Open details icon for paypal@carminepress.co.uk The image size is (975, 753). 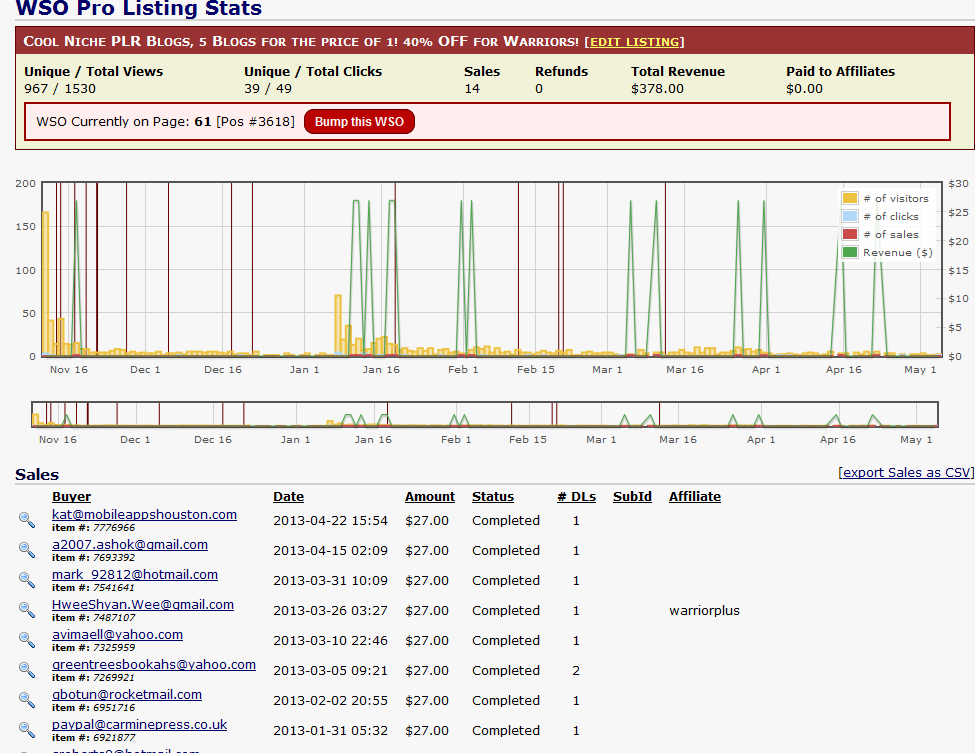pyautogui.click(x=27, y=730)
